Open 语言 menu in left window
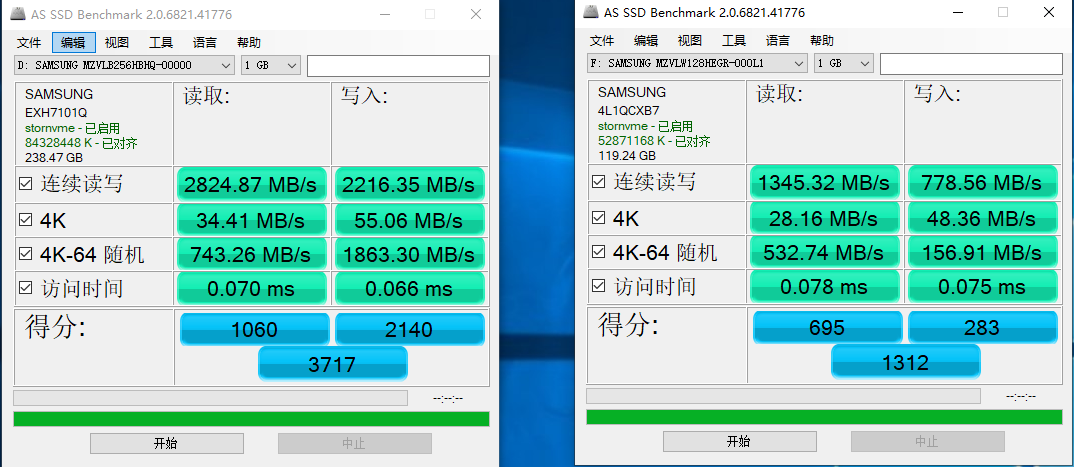Image resolution: width=1074 pixels, height=467 pixels. click(205, 42)
